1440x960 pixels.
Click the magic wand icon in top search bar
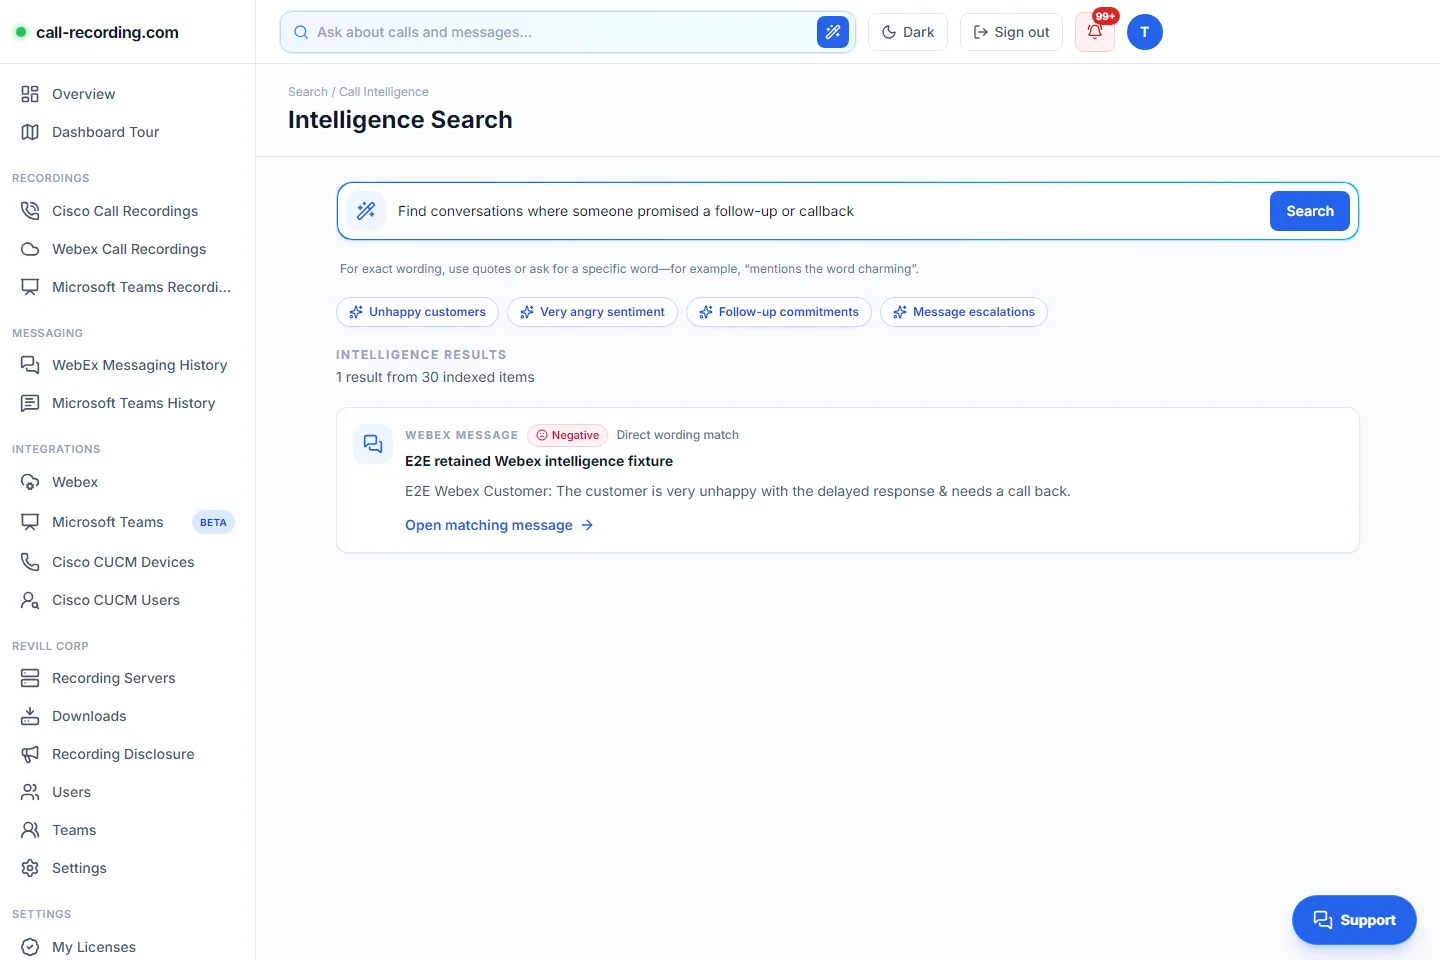tap(832, 32)
